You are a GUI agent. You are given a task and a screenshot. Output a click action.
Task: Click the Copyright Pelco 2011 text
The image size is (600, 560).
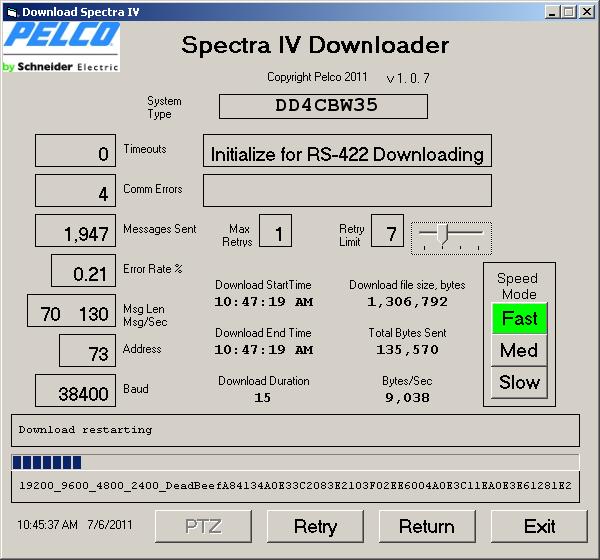coord(317,77)
